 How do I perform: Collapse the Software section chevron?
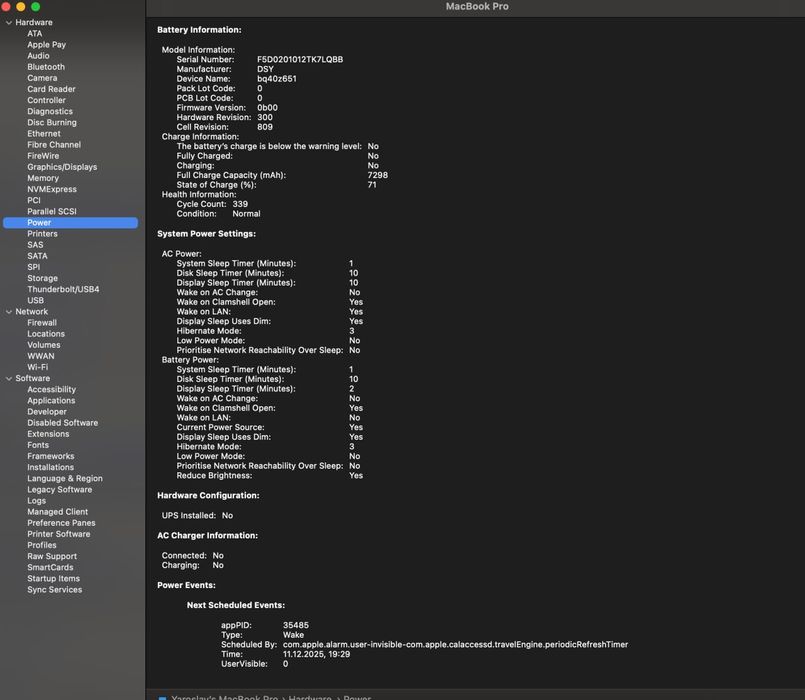(9, 379)
